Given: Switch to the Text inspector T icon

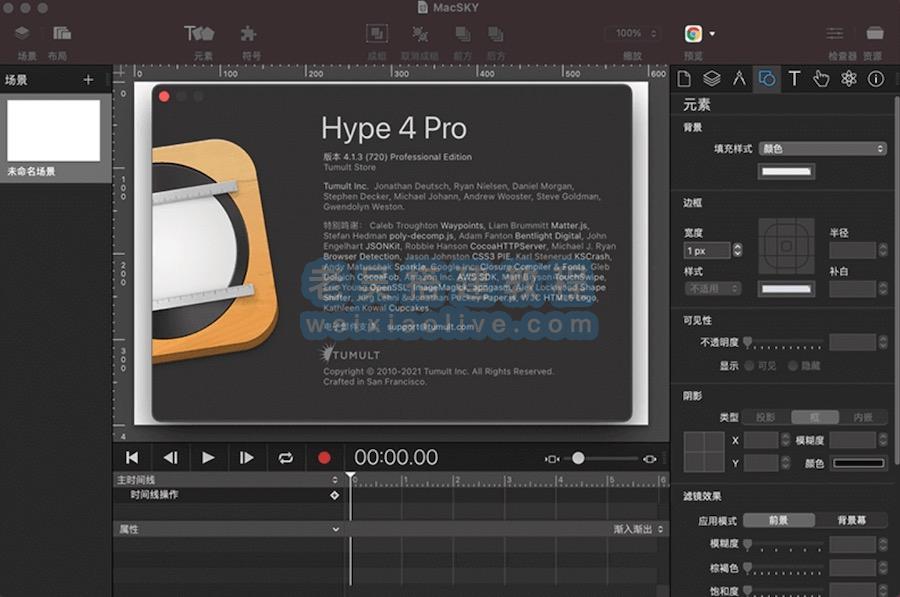Looking at the screenshot, I should click(x=793, y=78).
